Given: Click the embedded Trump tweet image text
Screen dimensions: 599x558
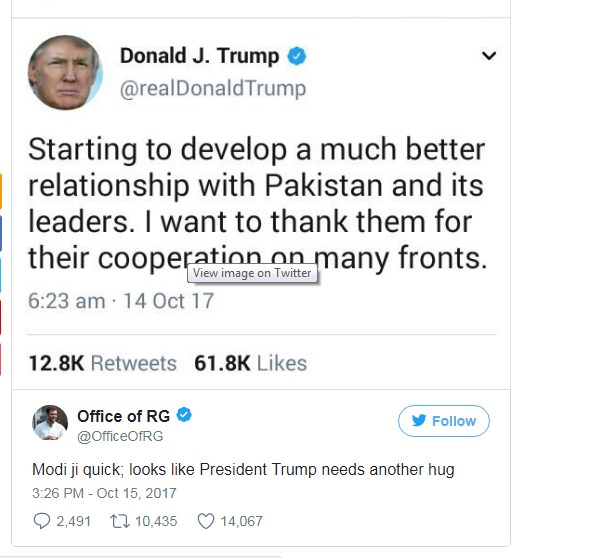Looking at the screenshot, I should (257, 204).
